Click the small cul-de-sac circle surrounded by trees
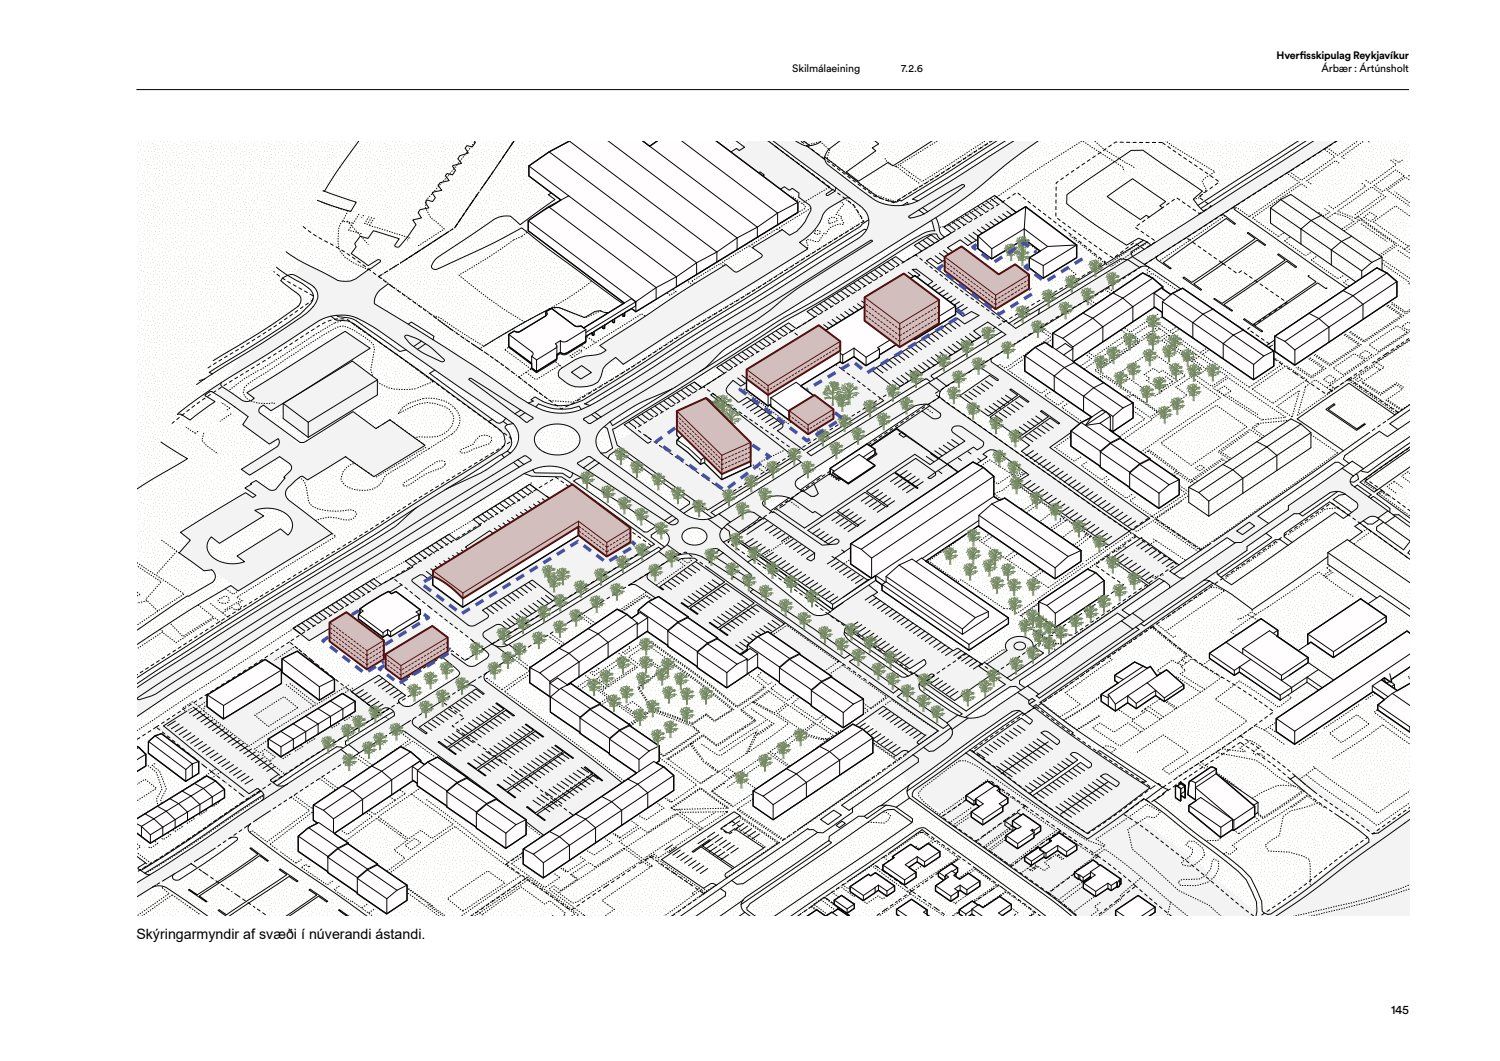Image resolution: width=1500 pixels, height=1061 pixels. click(x=1021, y=645)
